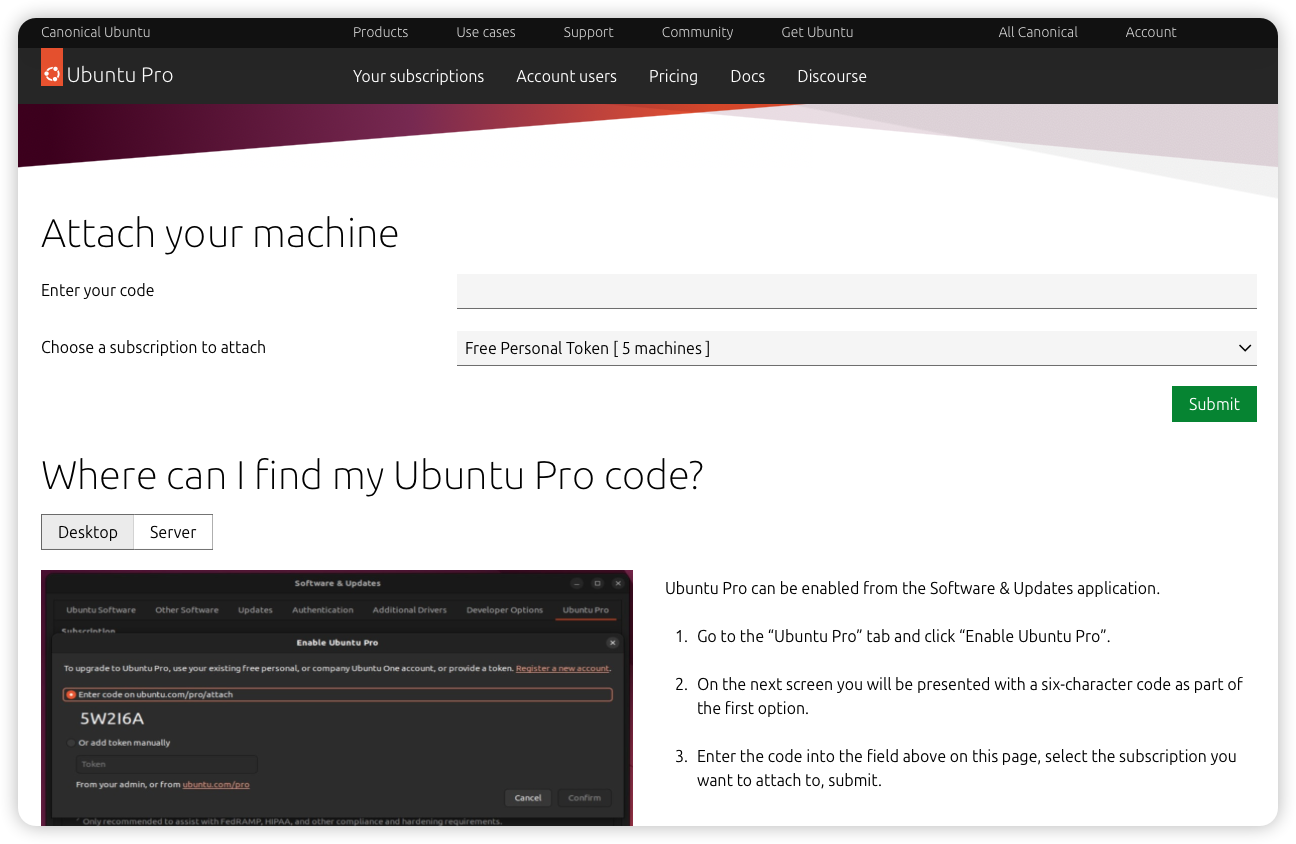Select the Desktop tab
This screenshot has height=844, width=1296.
click(x=88, y=532)
